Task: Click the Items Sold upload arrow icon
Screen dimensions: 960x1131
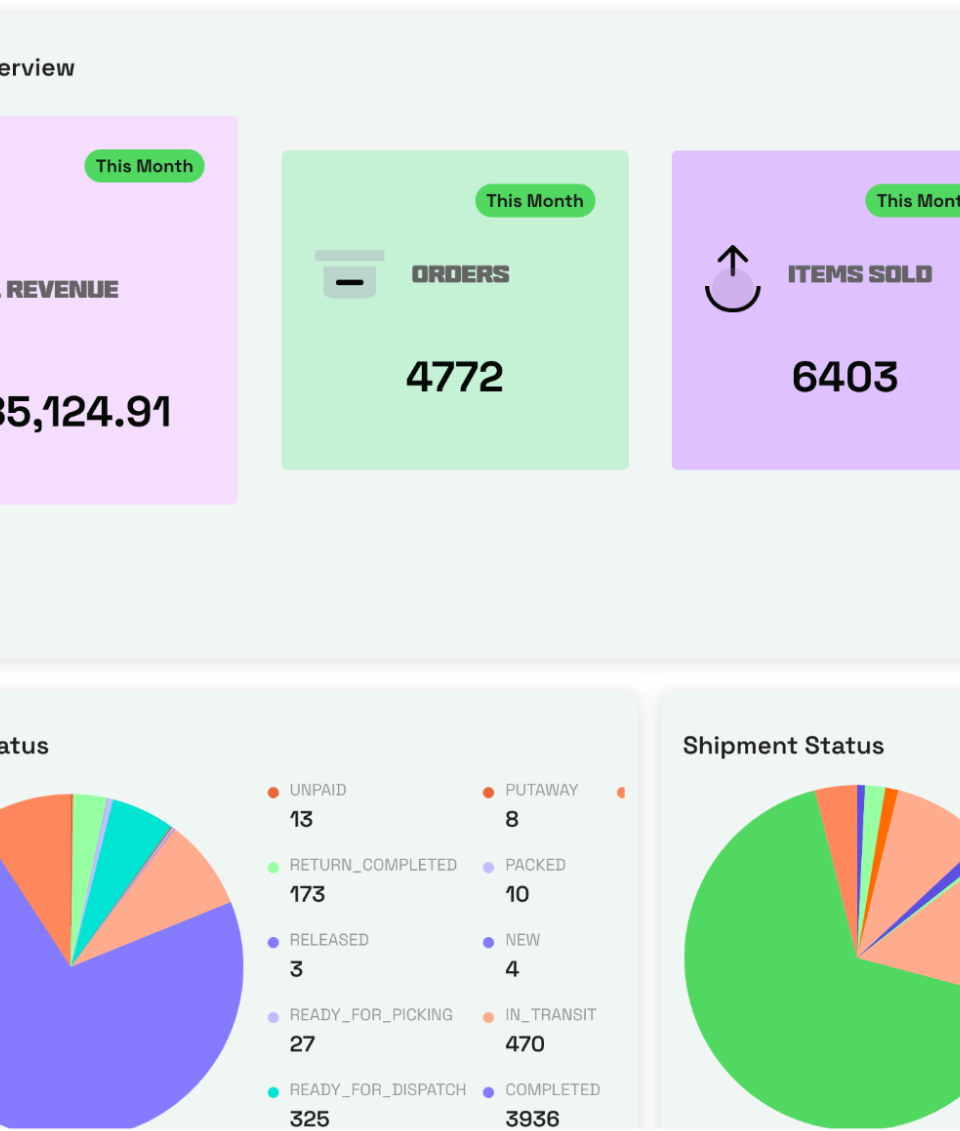Action: click(x=733, y=279)
